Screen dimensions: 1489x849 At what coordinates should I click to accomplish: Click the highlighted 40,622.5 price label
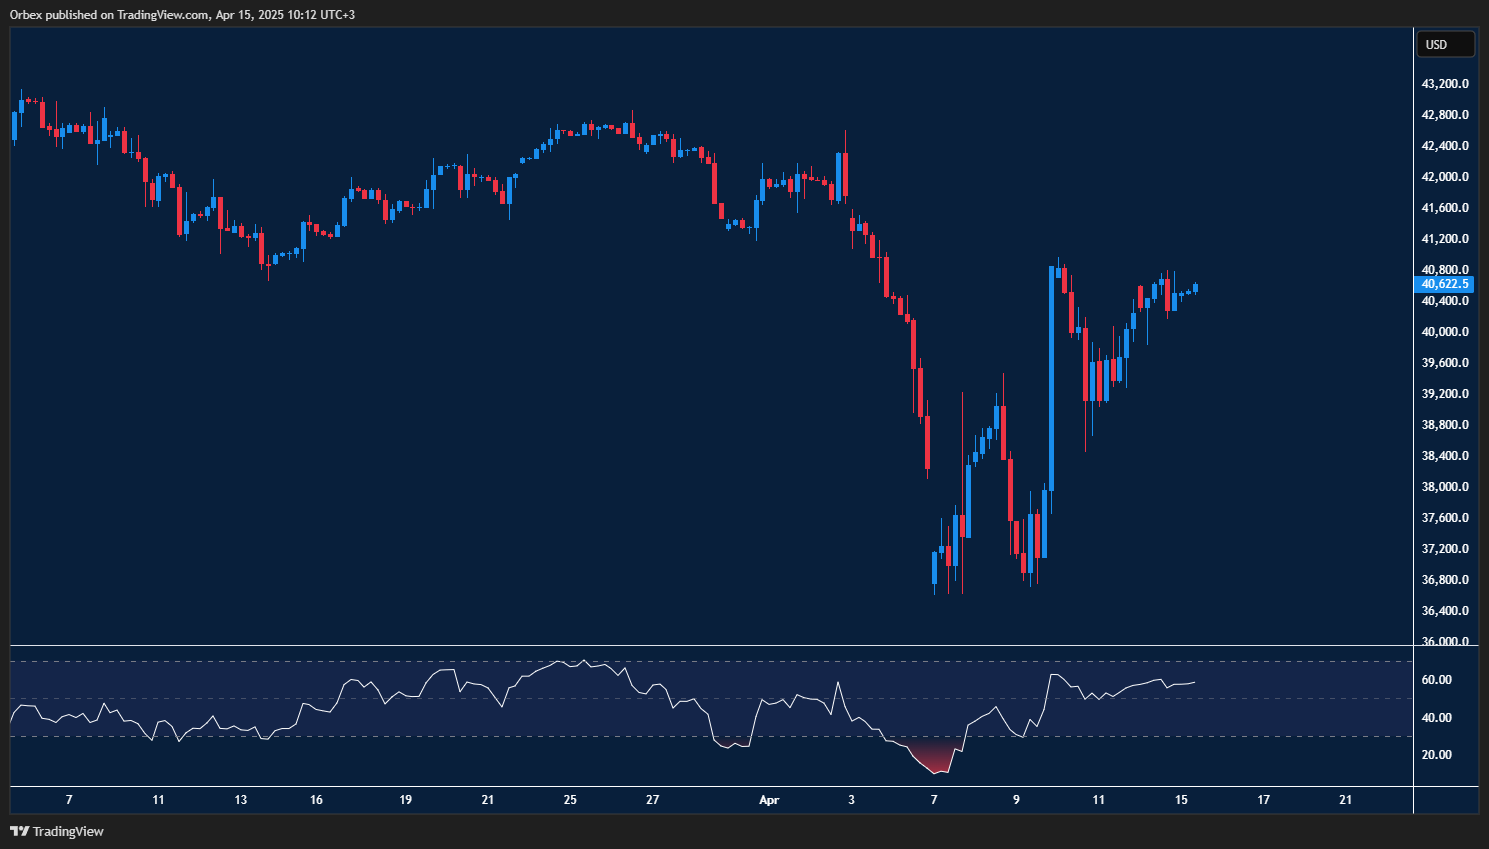pos(1443,284)
